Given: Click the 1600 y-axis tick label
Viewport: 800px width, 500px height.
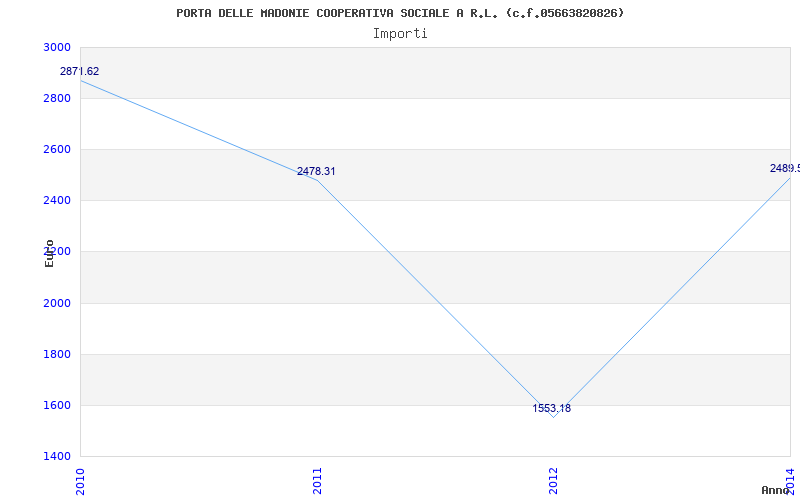Looking at the screenshot, I should [x=56, y=406].
